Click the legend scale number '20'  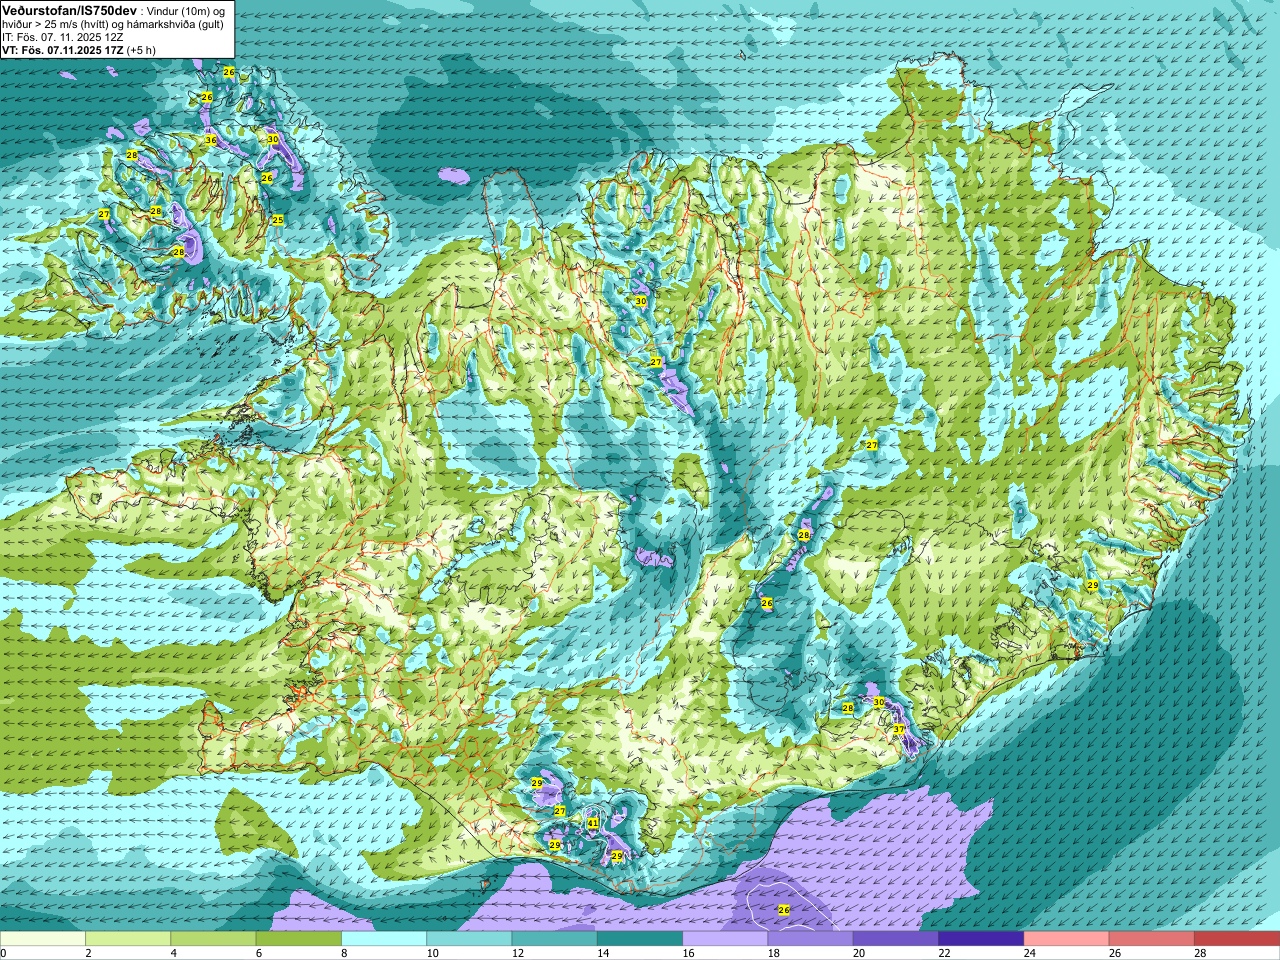point(859,953)
